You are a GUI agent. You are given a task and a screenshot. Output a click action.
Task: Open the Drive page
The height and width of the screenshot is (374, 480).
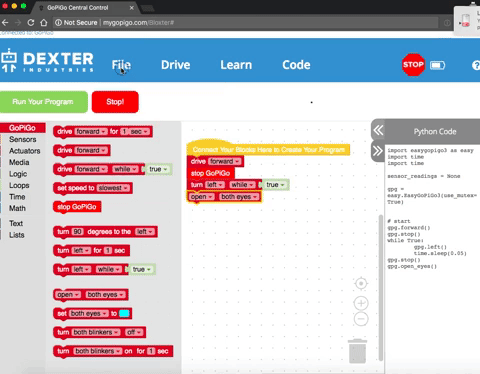click(176, 65)
